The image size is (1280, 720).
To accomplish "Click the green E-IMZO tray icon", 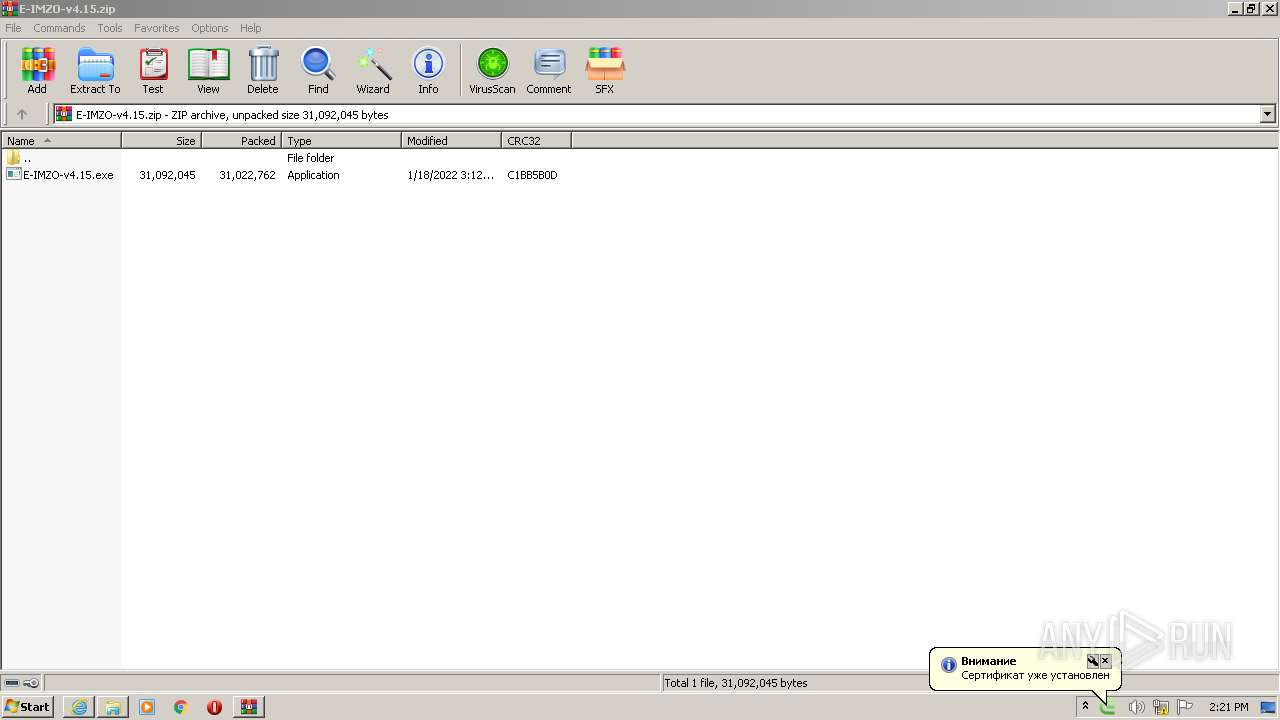I will 1108,707.
